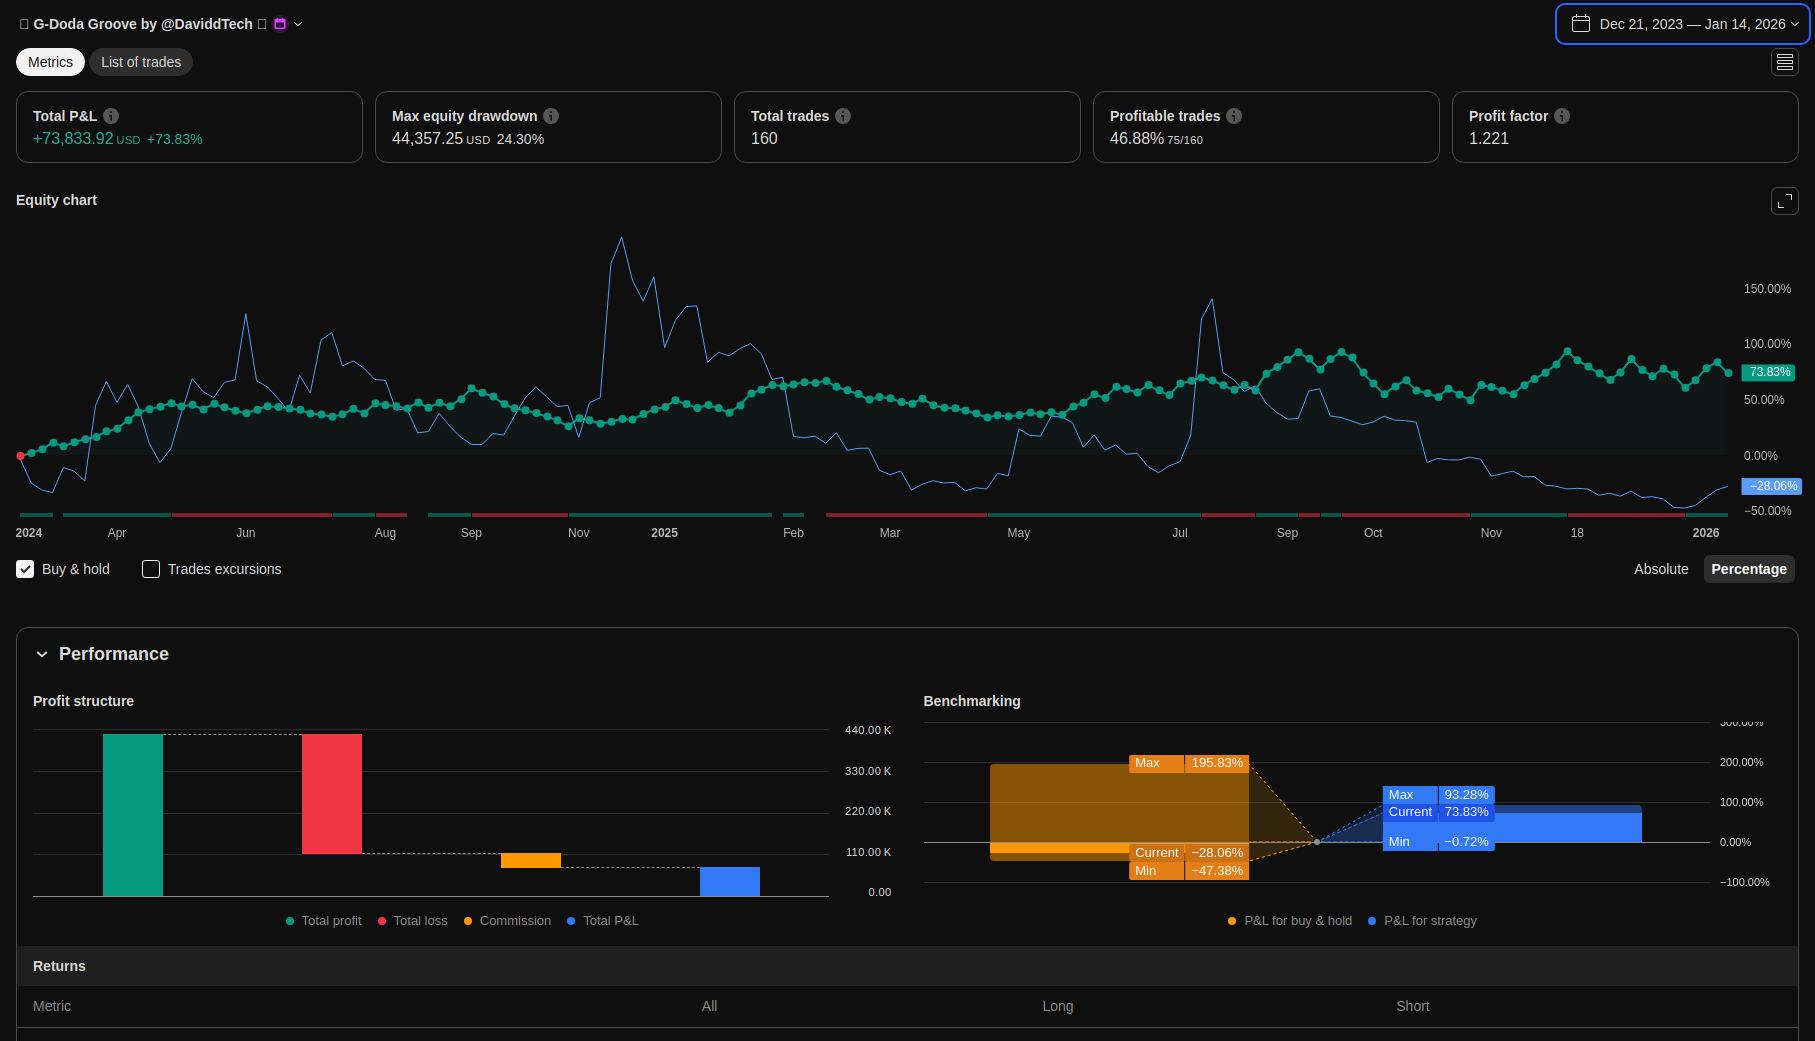Switch equity chart to Absolute values
1815x1041 pixels.
(x=1660, y=569)
